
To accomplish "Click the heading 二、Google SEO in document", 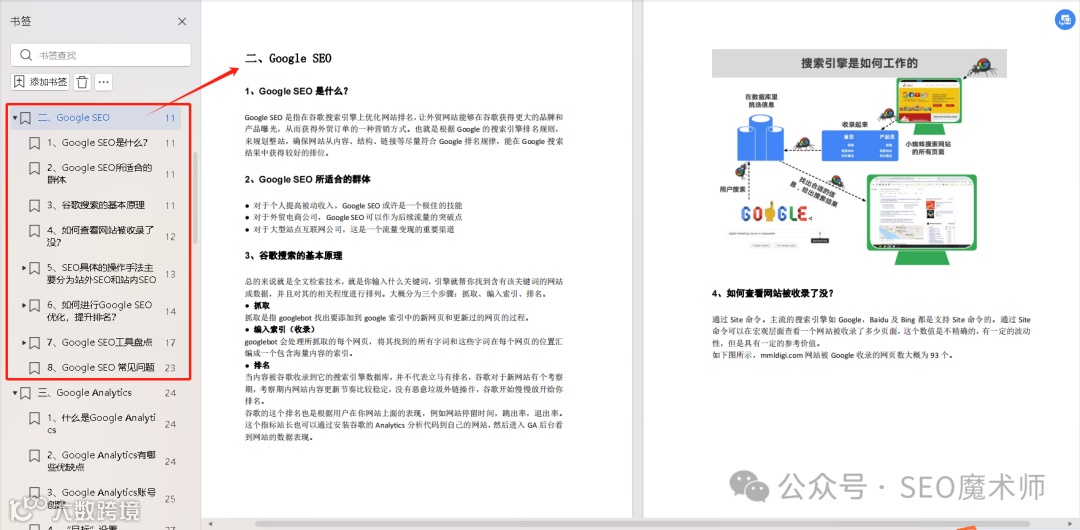I will coord(288,59).
